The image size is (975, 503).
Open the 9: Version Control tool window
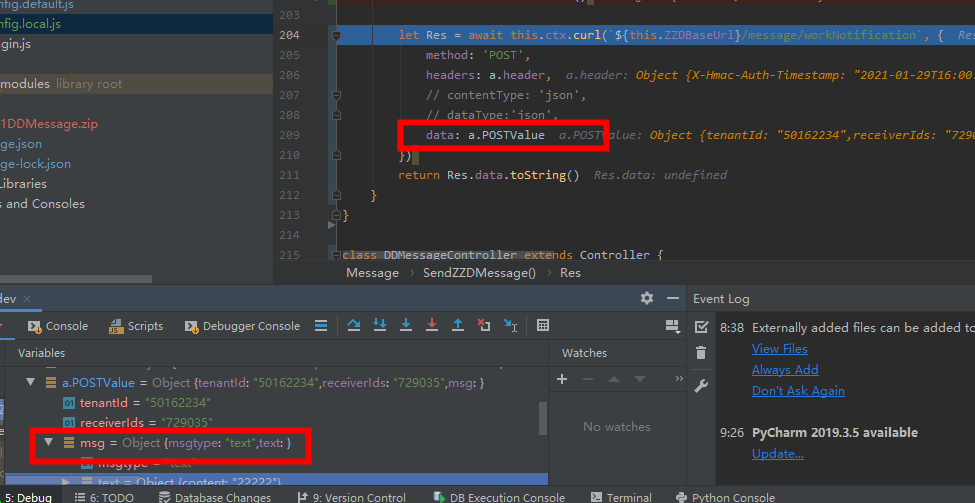(x=351, y=497)
